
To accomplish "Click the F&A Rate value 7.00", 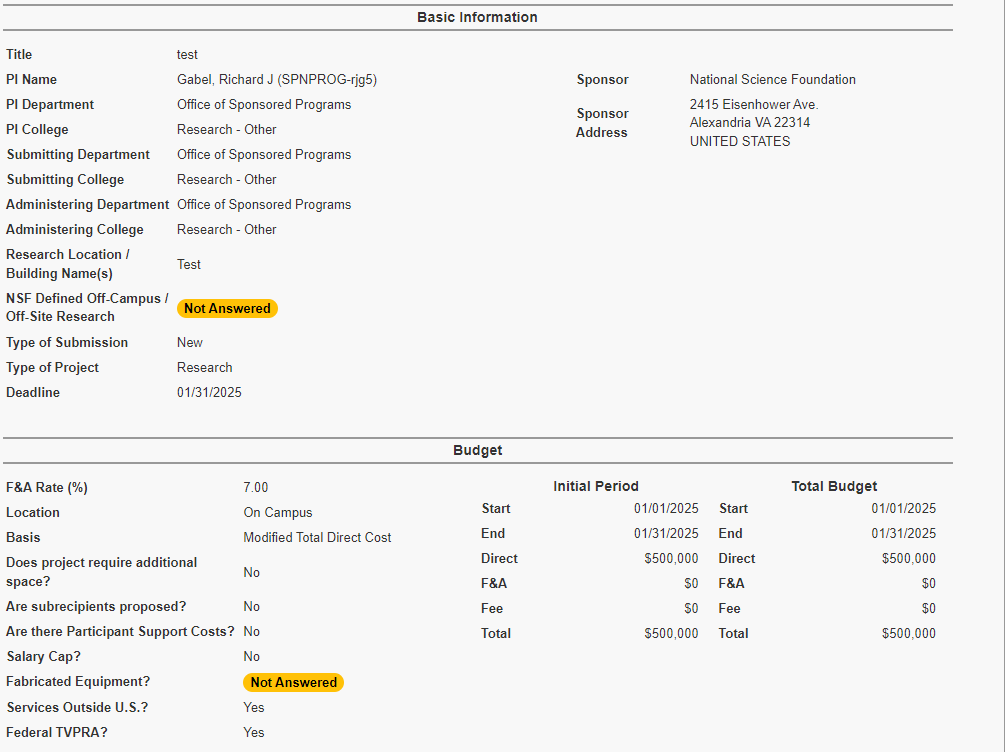I will [x=256, y=488].
